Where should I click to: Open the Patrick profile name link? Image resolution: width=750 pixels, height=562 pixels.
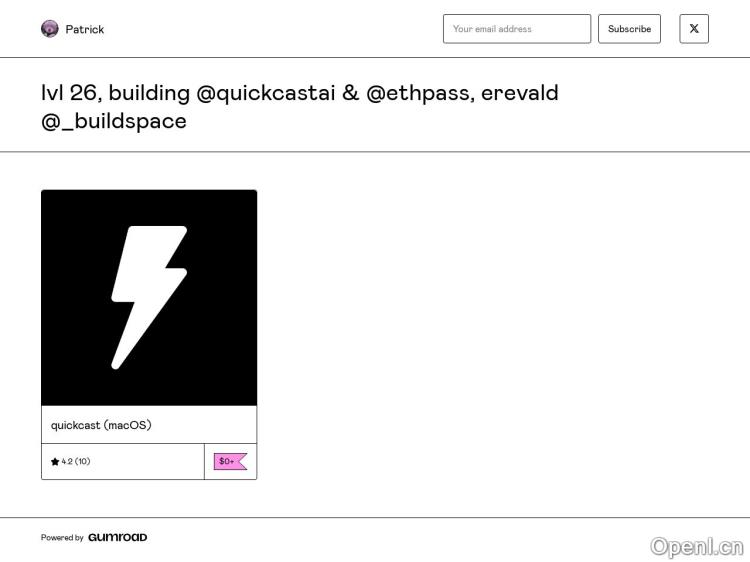(x=85, y=29)
